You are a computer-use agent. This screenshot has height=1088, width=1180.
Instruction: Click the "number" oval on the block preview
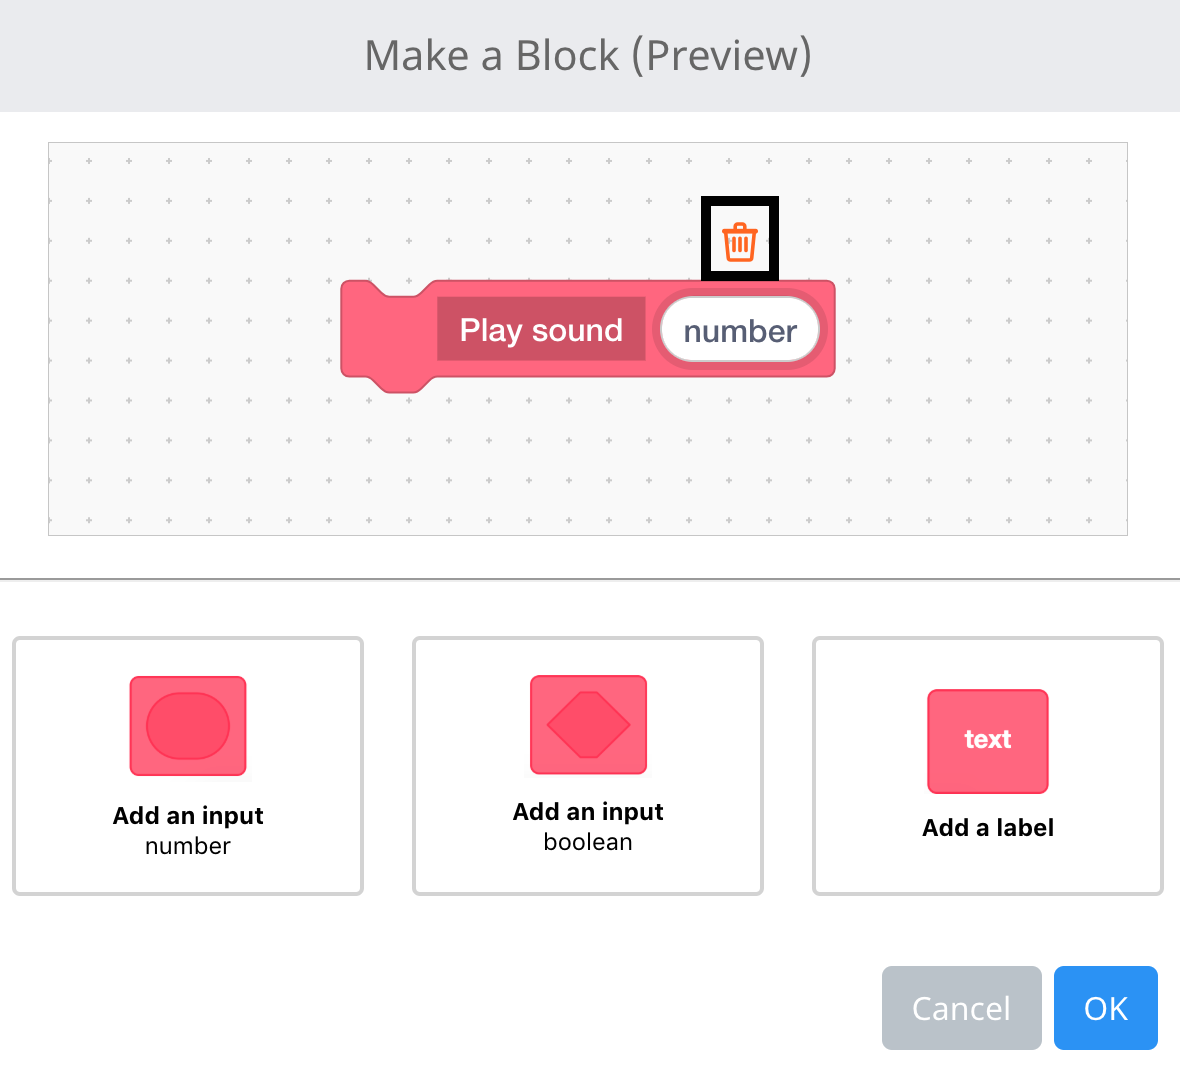(740, 330)
